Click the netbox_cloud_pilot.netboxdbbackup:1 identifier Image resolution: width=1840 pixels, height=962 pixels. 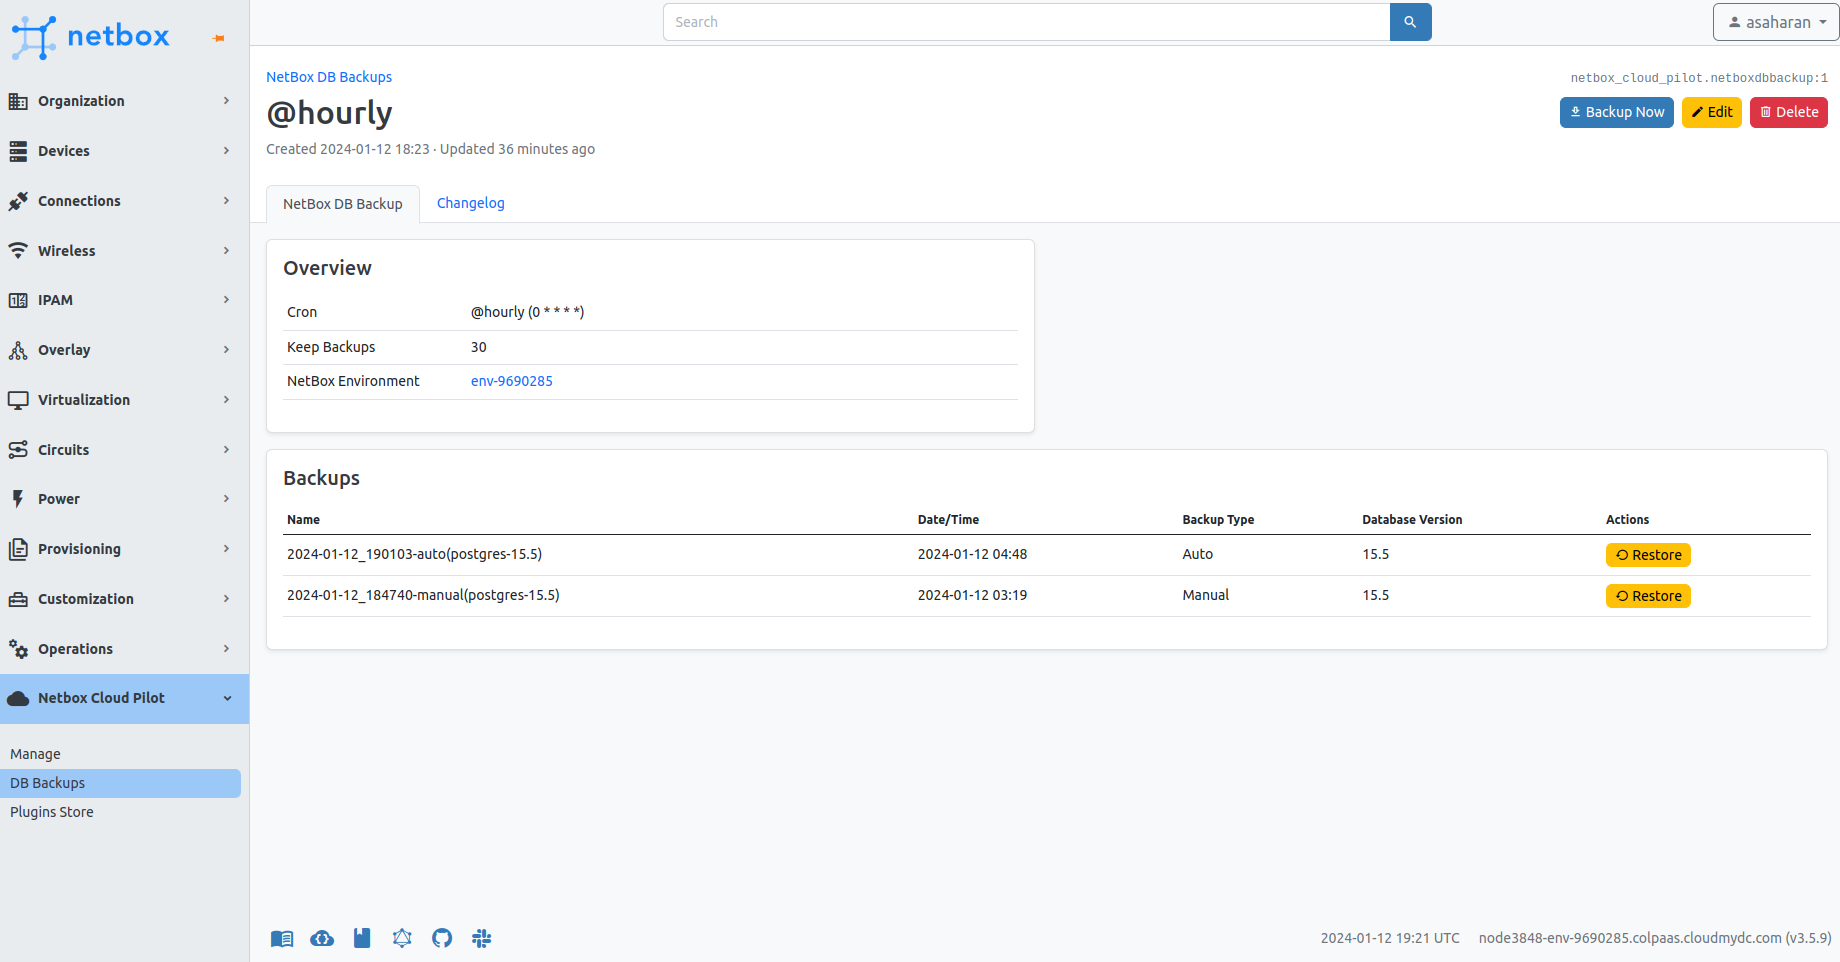coord(1699,78)
